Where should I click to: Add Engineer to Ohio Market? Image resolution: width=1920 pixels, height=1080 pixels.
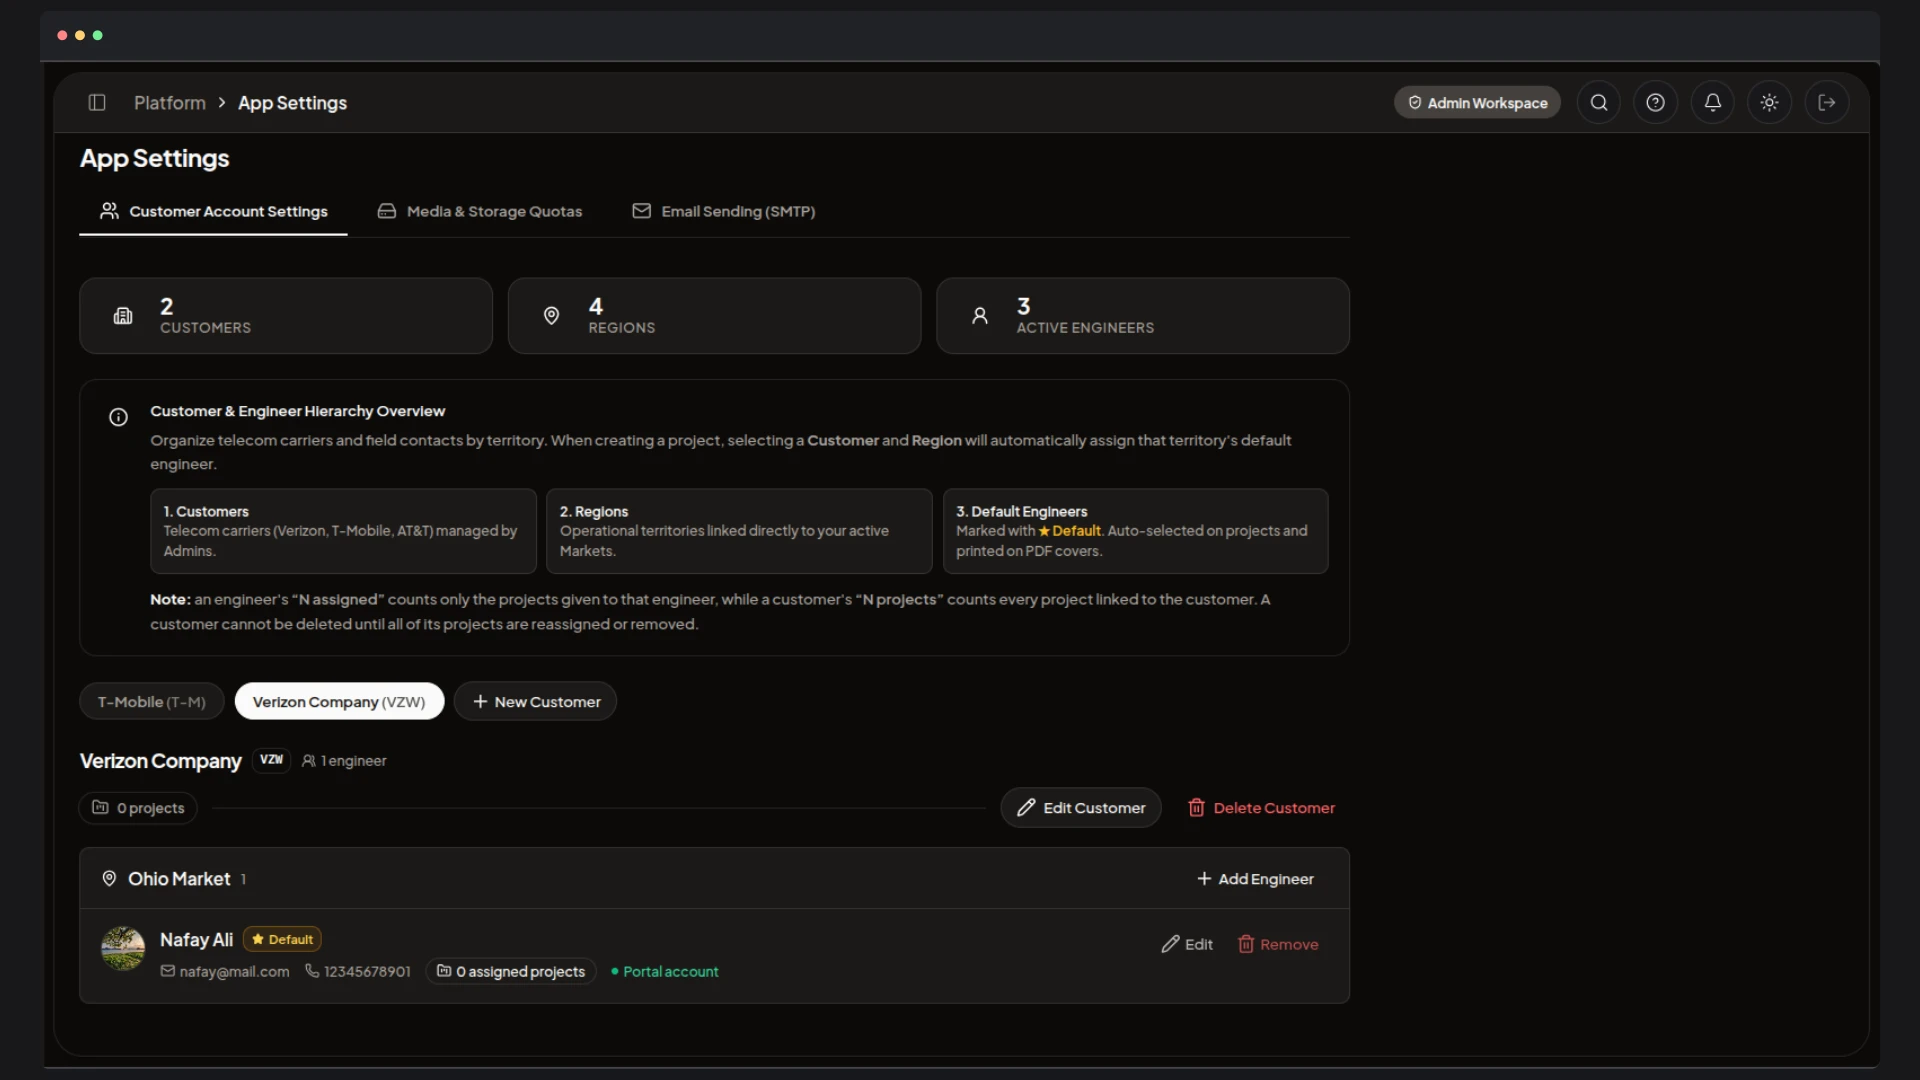(1256, 879)
